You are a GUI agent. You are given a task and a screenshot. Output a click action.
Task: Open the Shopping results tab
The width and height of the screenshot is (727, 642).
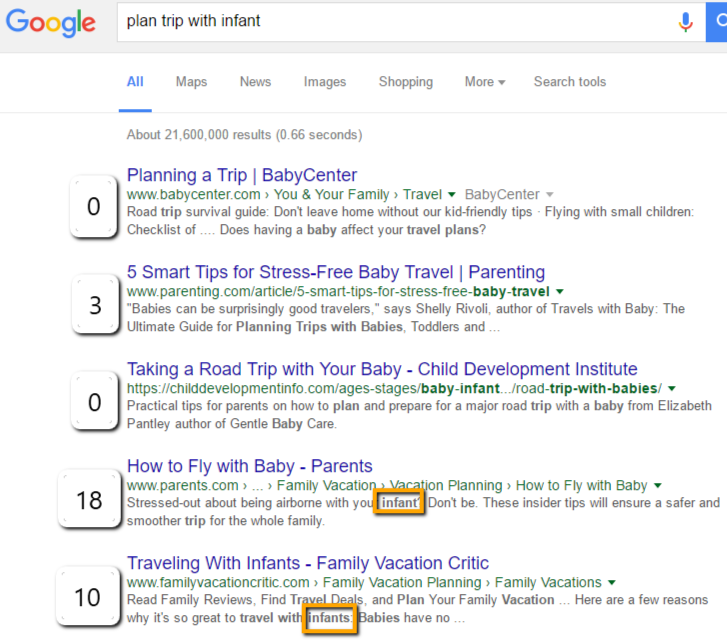pos(405,82)
